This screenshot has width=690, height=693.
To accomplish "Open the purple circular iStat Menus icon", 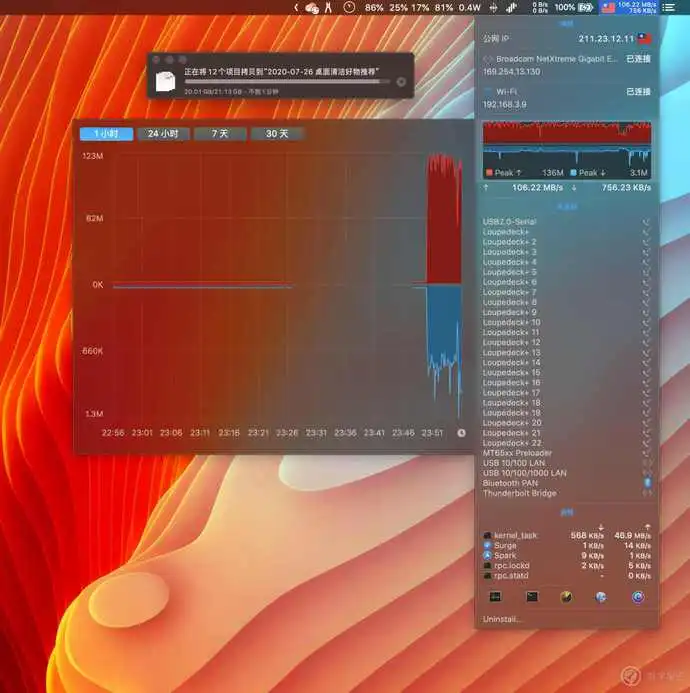I will pyautogui.click(x=637, y=597).
